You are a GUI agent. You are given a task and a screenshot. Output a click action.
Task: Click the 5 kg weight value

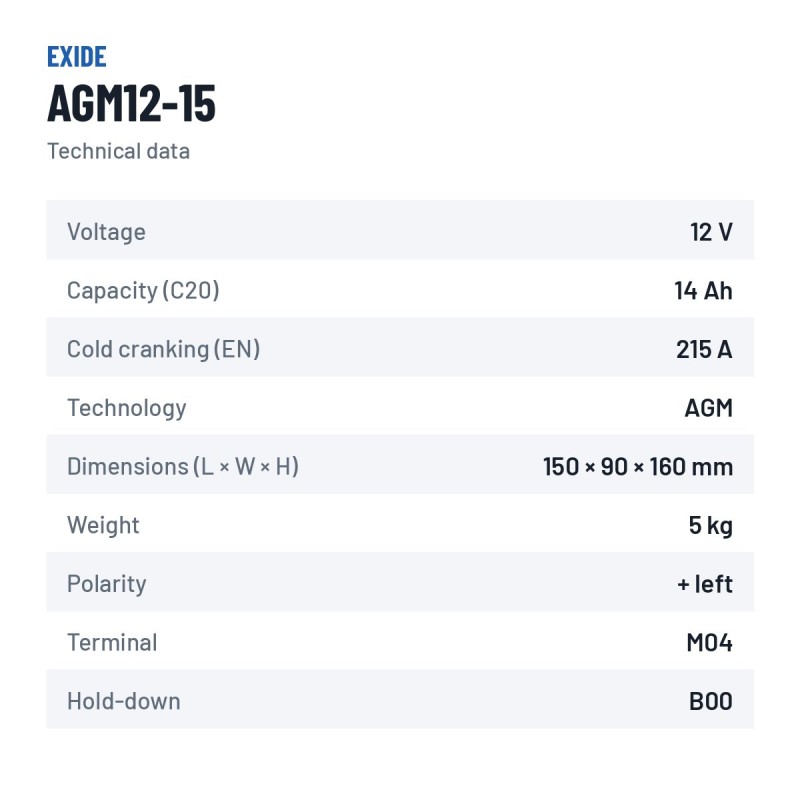tap(711, 526)
